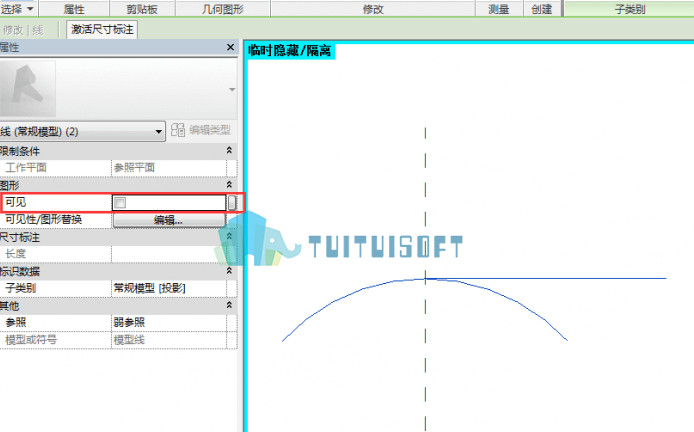Click the 属性 ribbon panel label
This screenshot has height=432, width=694.
pyautogui.click(x=74, y=9)
